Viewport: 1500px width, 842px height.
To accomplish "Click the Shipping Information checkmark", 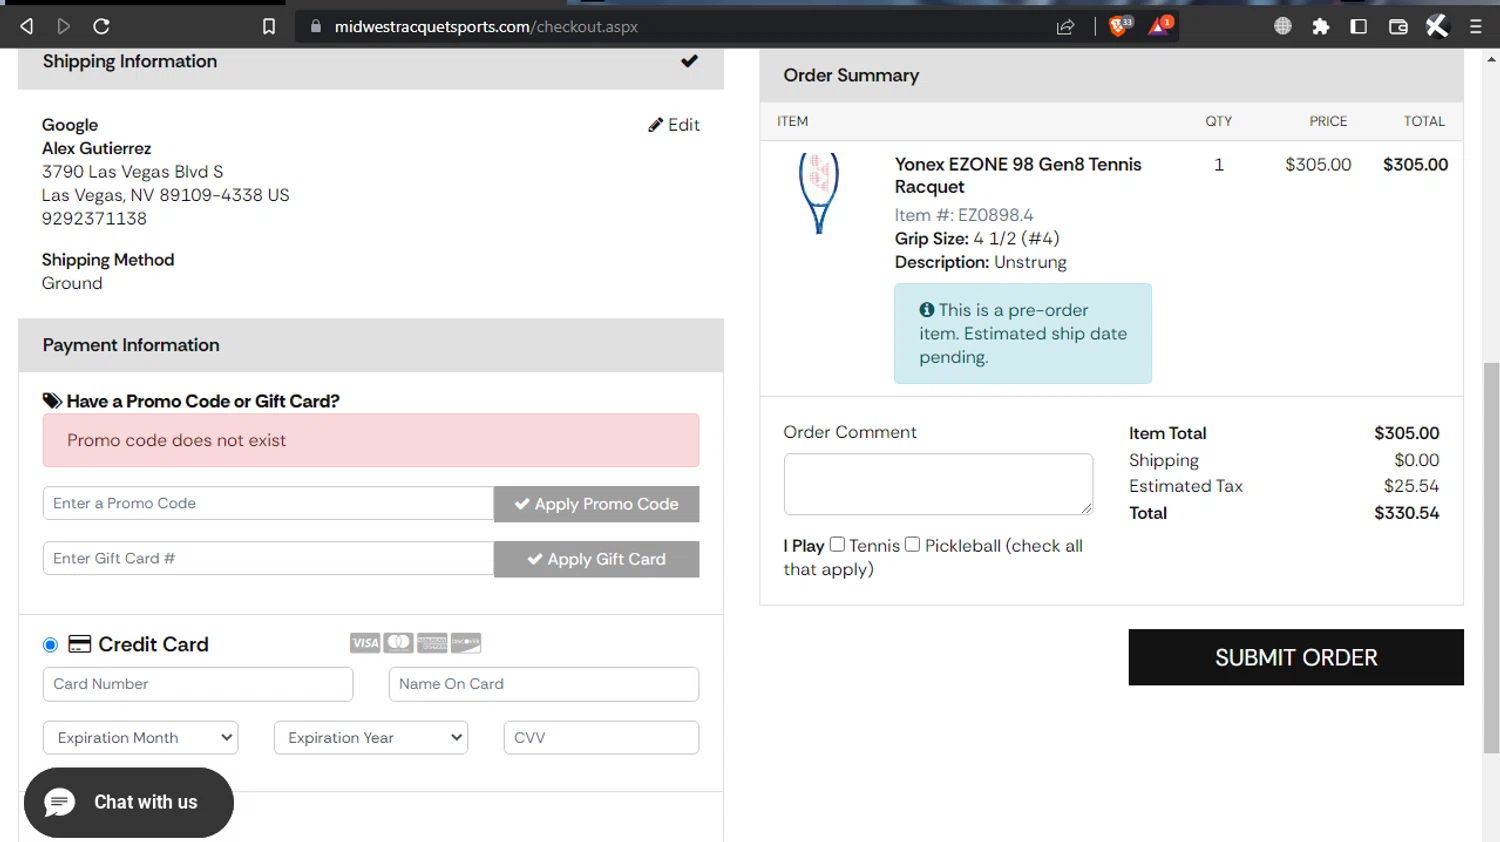I will tap(689, 61).
